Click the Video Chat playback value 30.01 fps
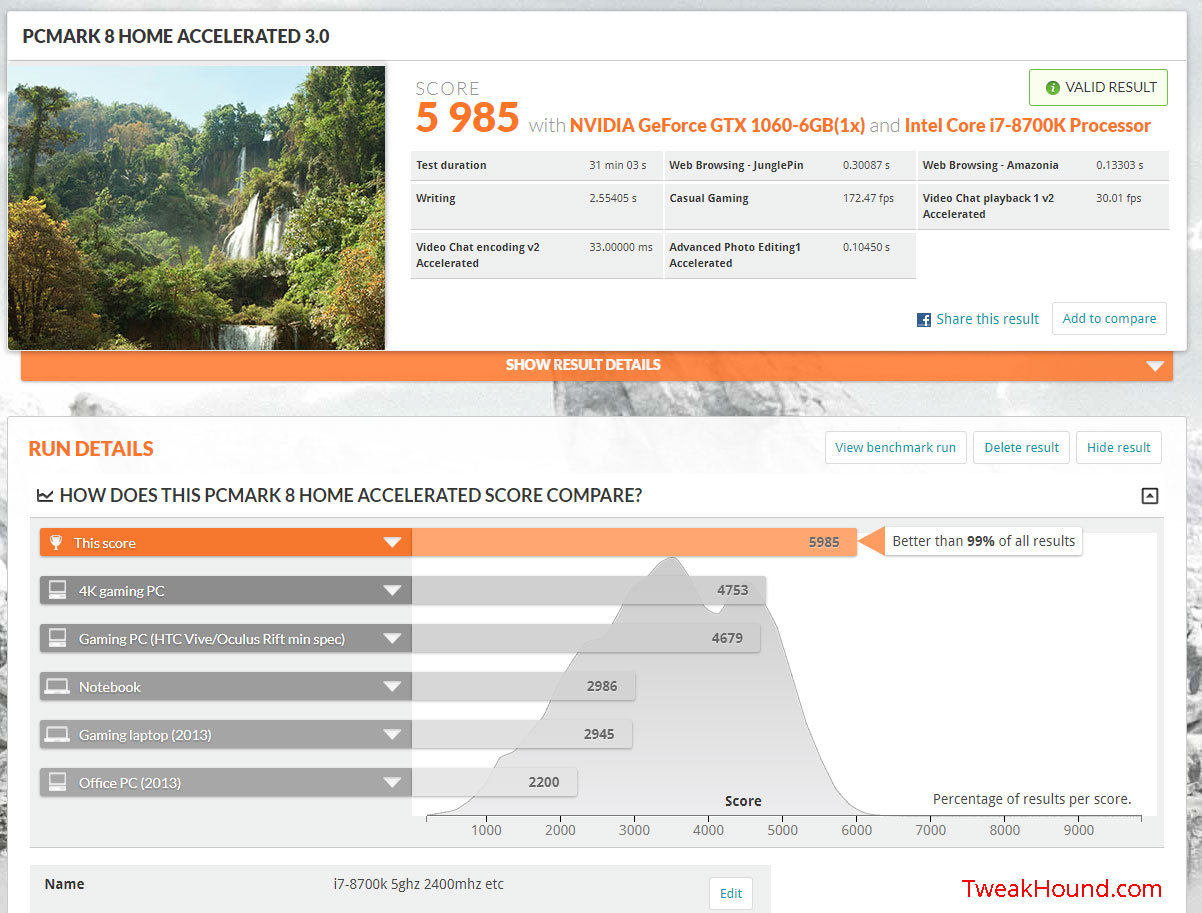 coord(1119,198)
